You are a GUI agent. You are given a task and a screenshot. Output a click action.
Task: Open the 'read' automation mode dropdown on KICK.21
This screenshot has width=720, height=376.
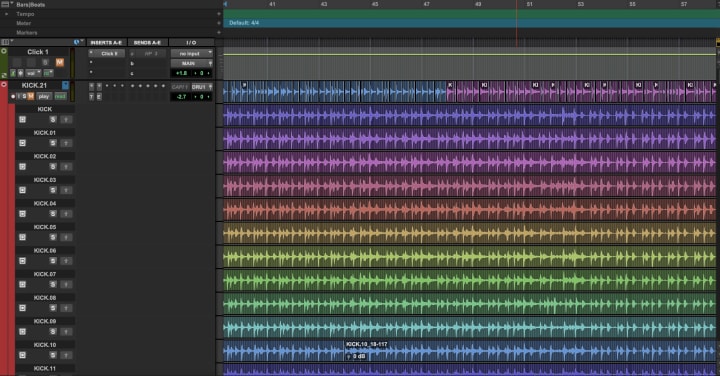pos(60,96)
